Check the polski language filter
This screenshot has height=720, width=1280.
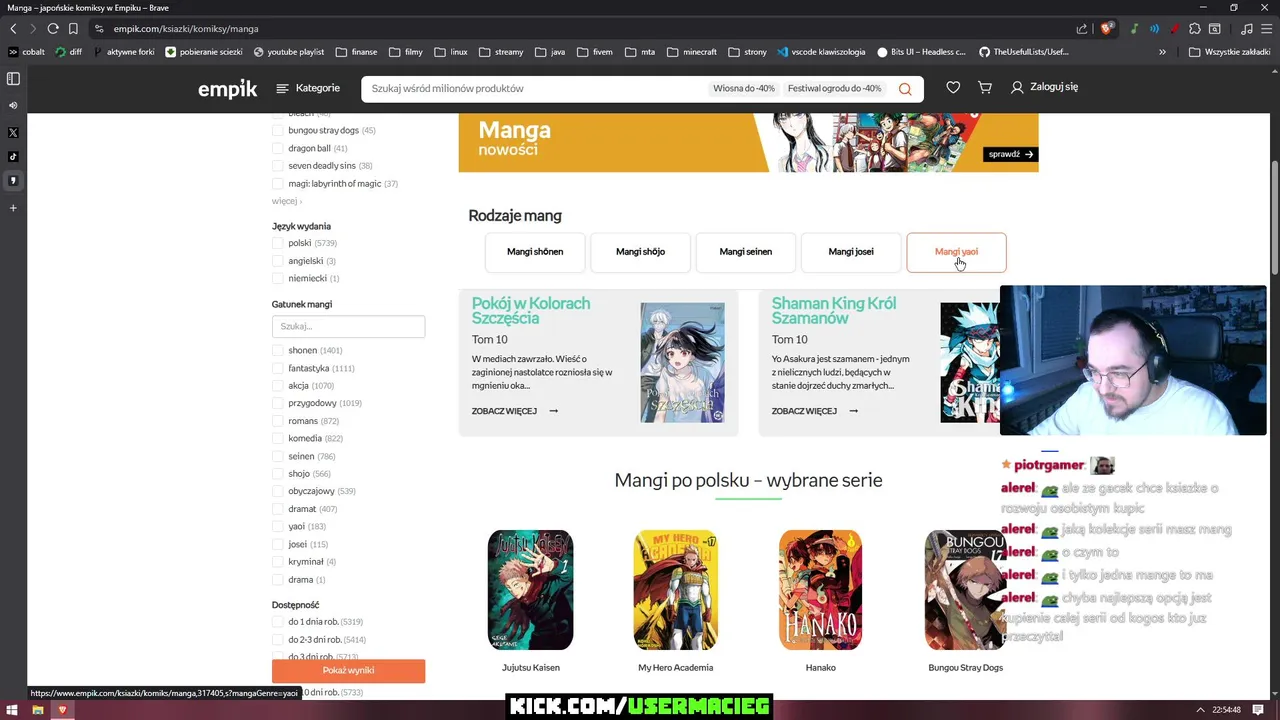click(279, 243)
